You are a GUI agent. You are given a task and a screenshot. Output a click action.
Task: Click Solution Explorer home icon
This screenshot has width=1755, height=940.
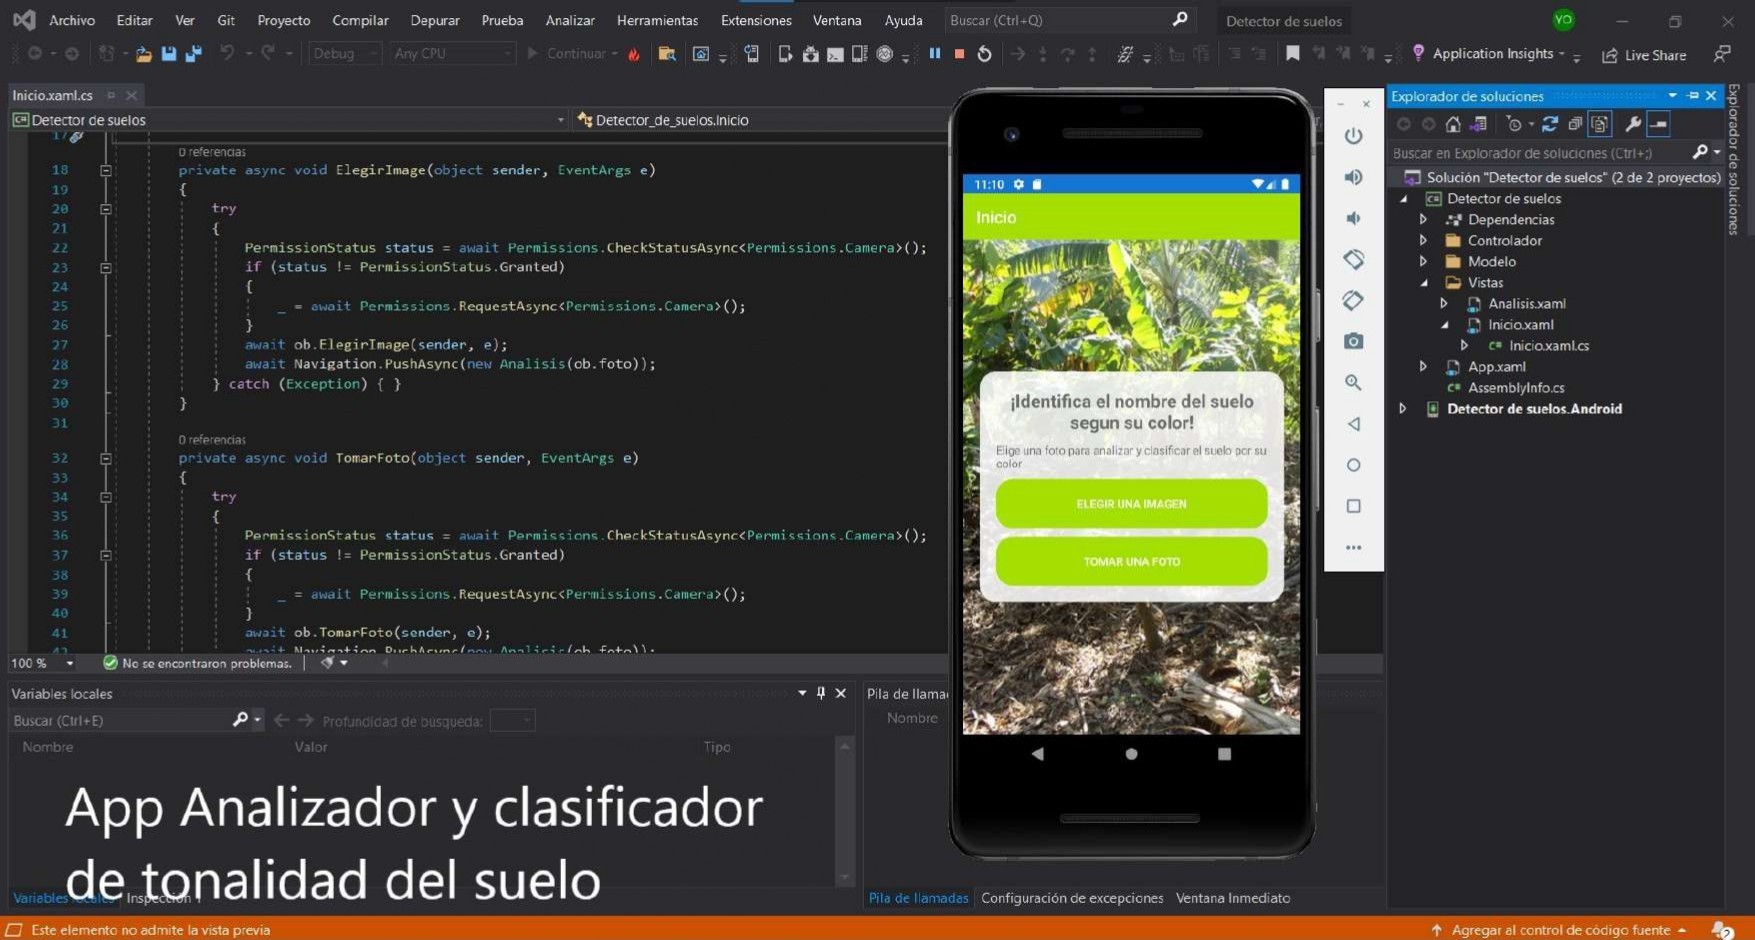tap(1453, 124)
